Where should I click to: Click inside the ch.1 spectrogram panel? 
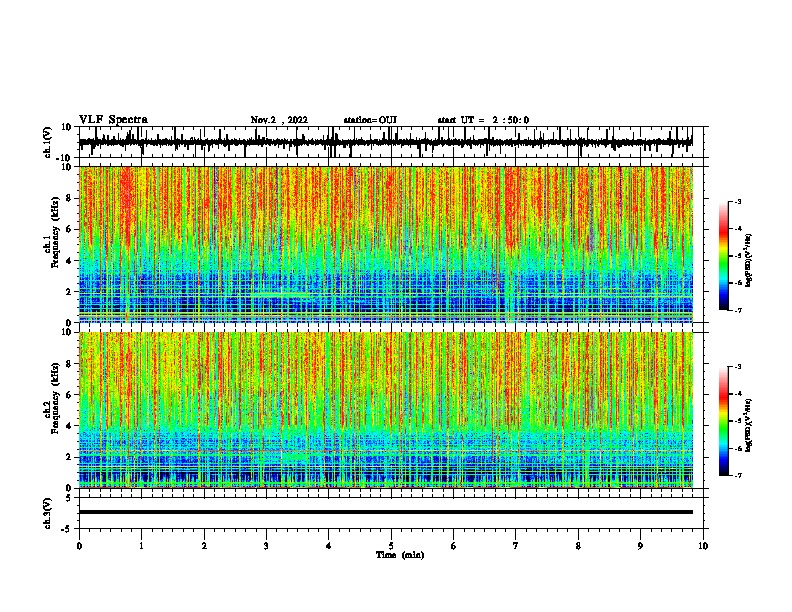pos(386,244)
